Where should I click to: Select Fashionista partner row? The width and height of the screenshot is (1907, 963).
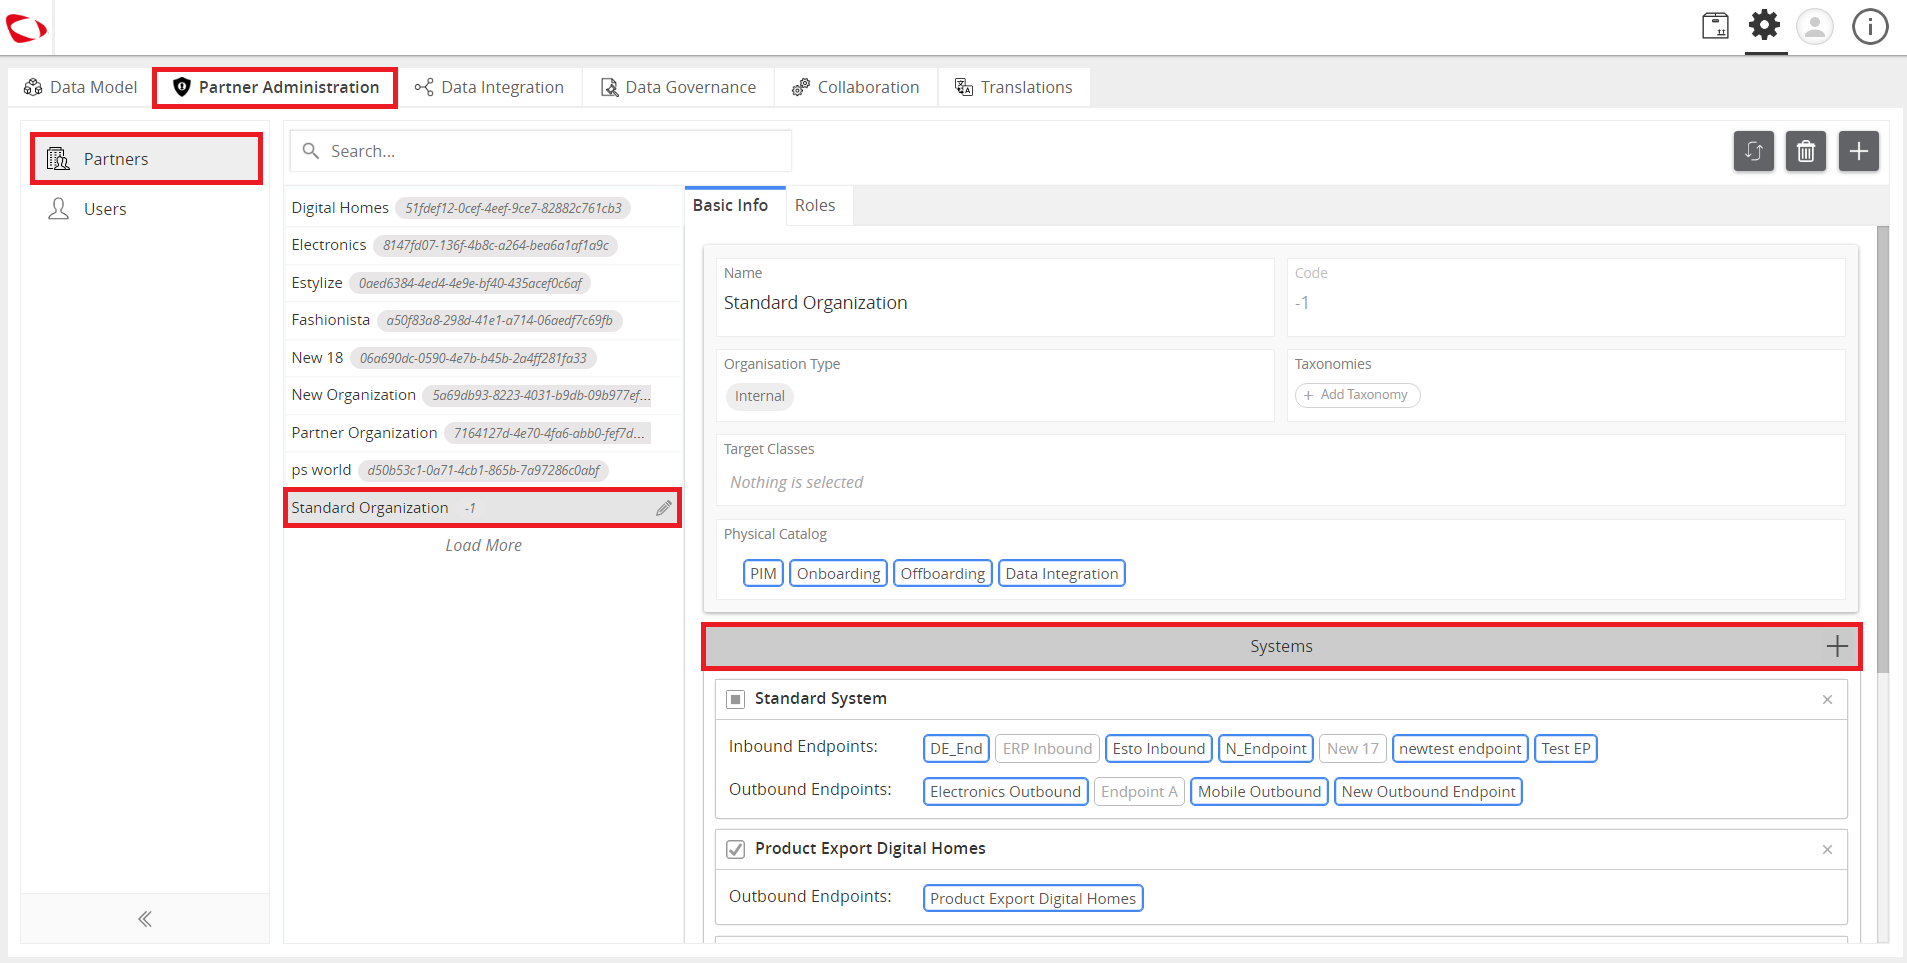click(x=484, y=320)
